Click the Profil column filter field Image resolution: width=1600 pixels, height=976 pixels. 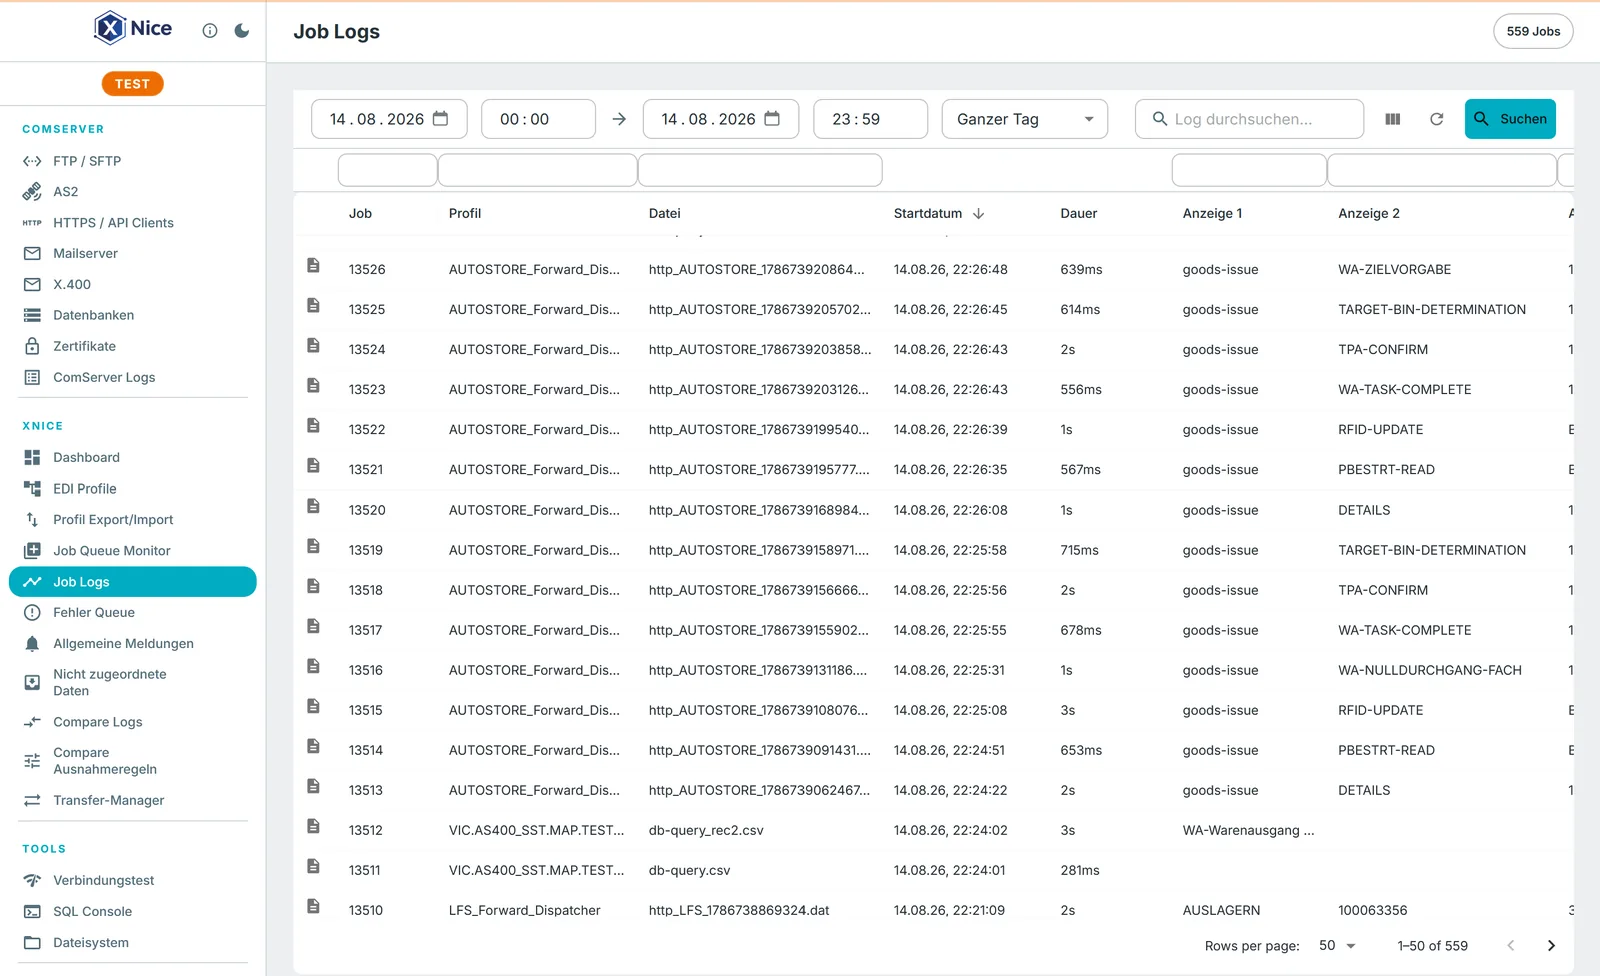pyautogui.click(x=538, y=170)
